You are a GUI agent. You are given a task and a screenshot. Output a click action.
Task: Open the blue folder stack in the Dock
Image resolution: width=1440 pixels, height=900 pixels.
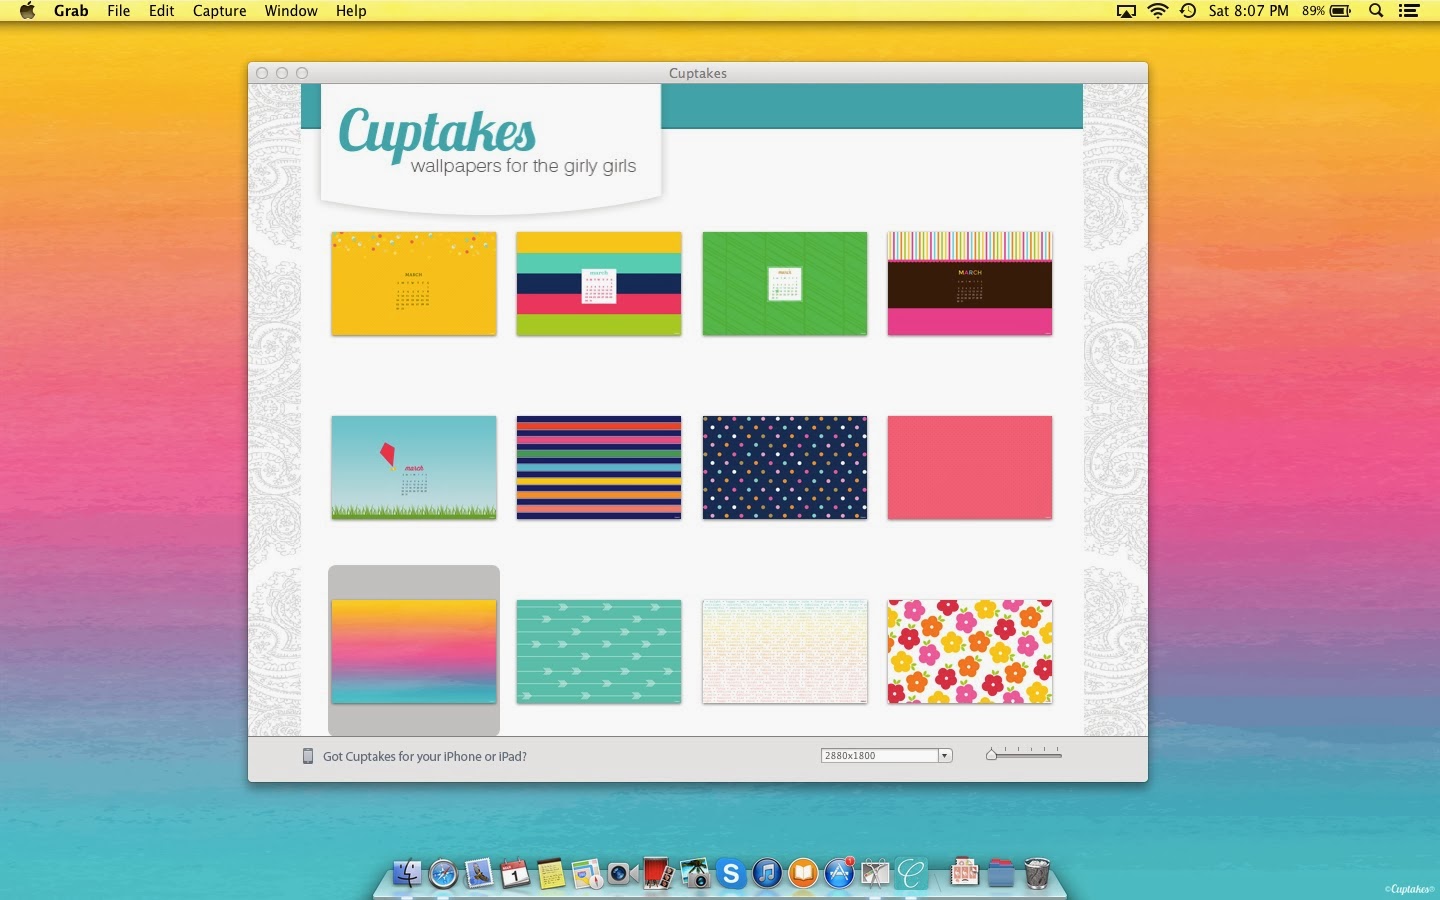pos(1001,873)
